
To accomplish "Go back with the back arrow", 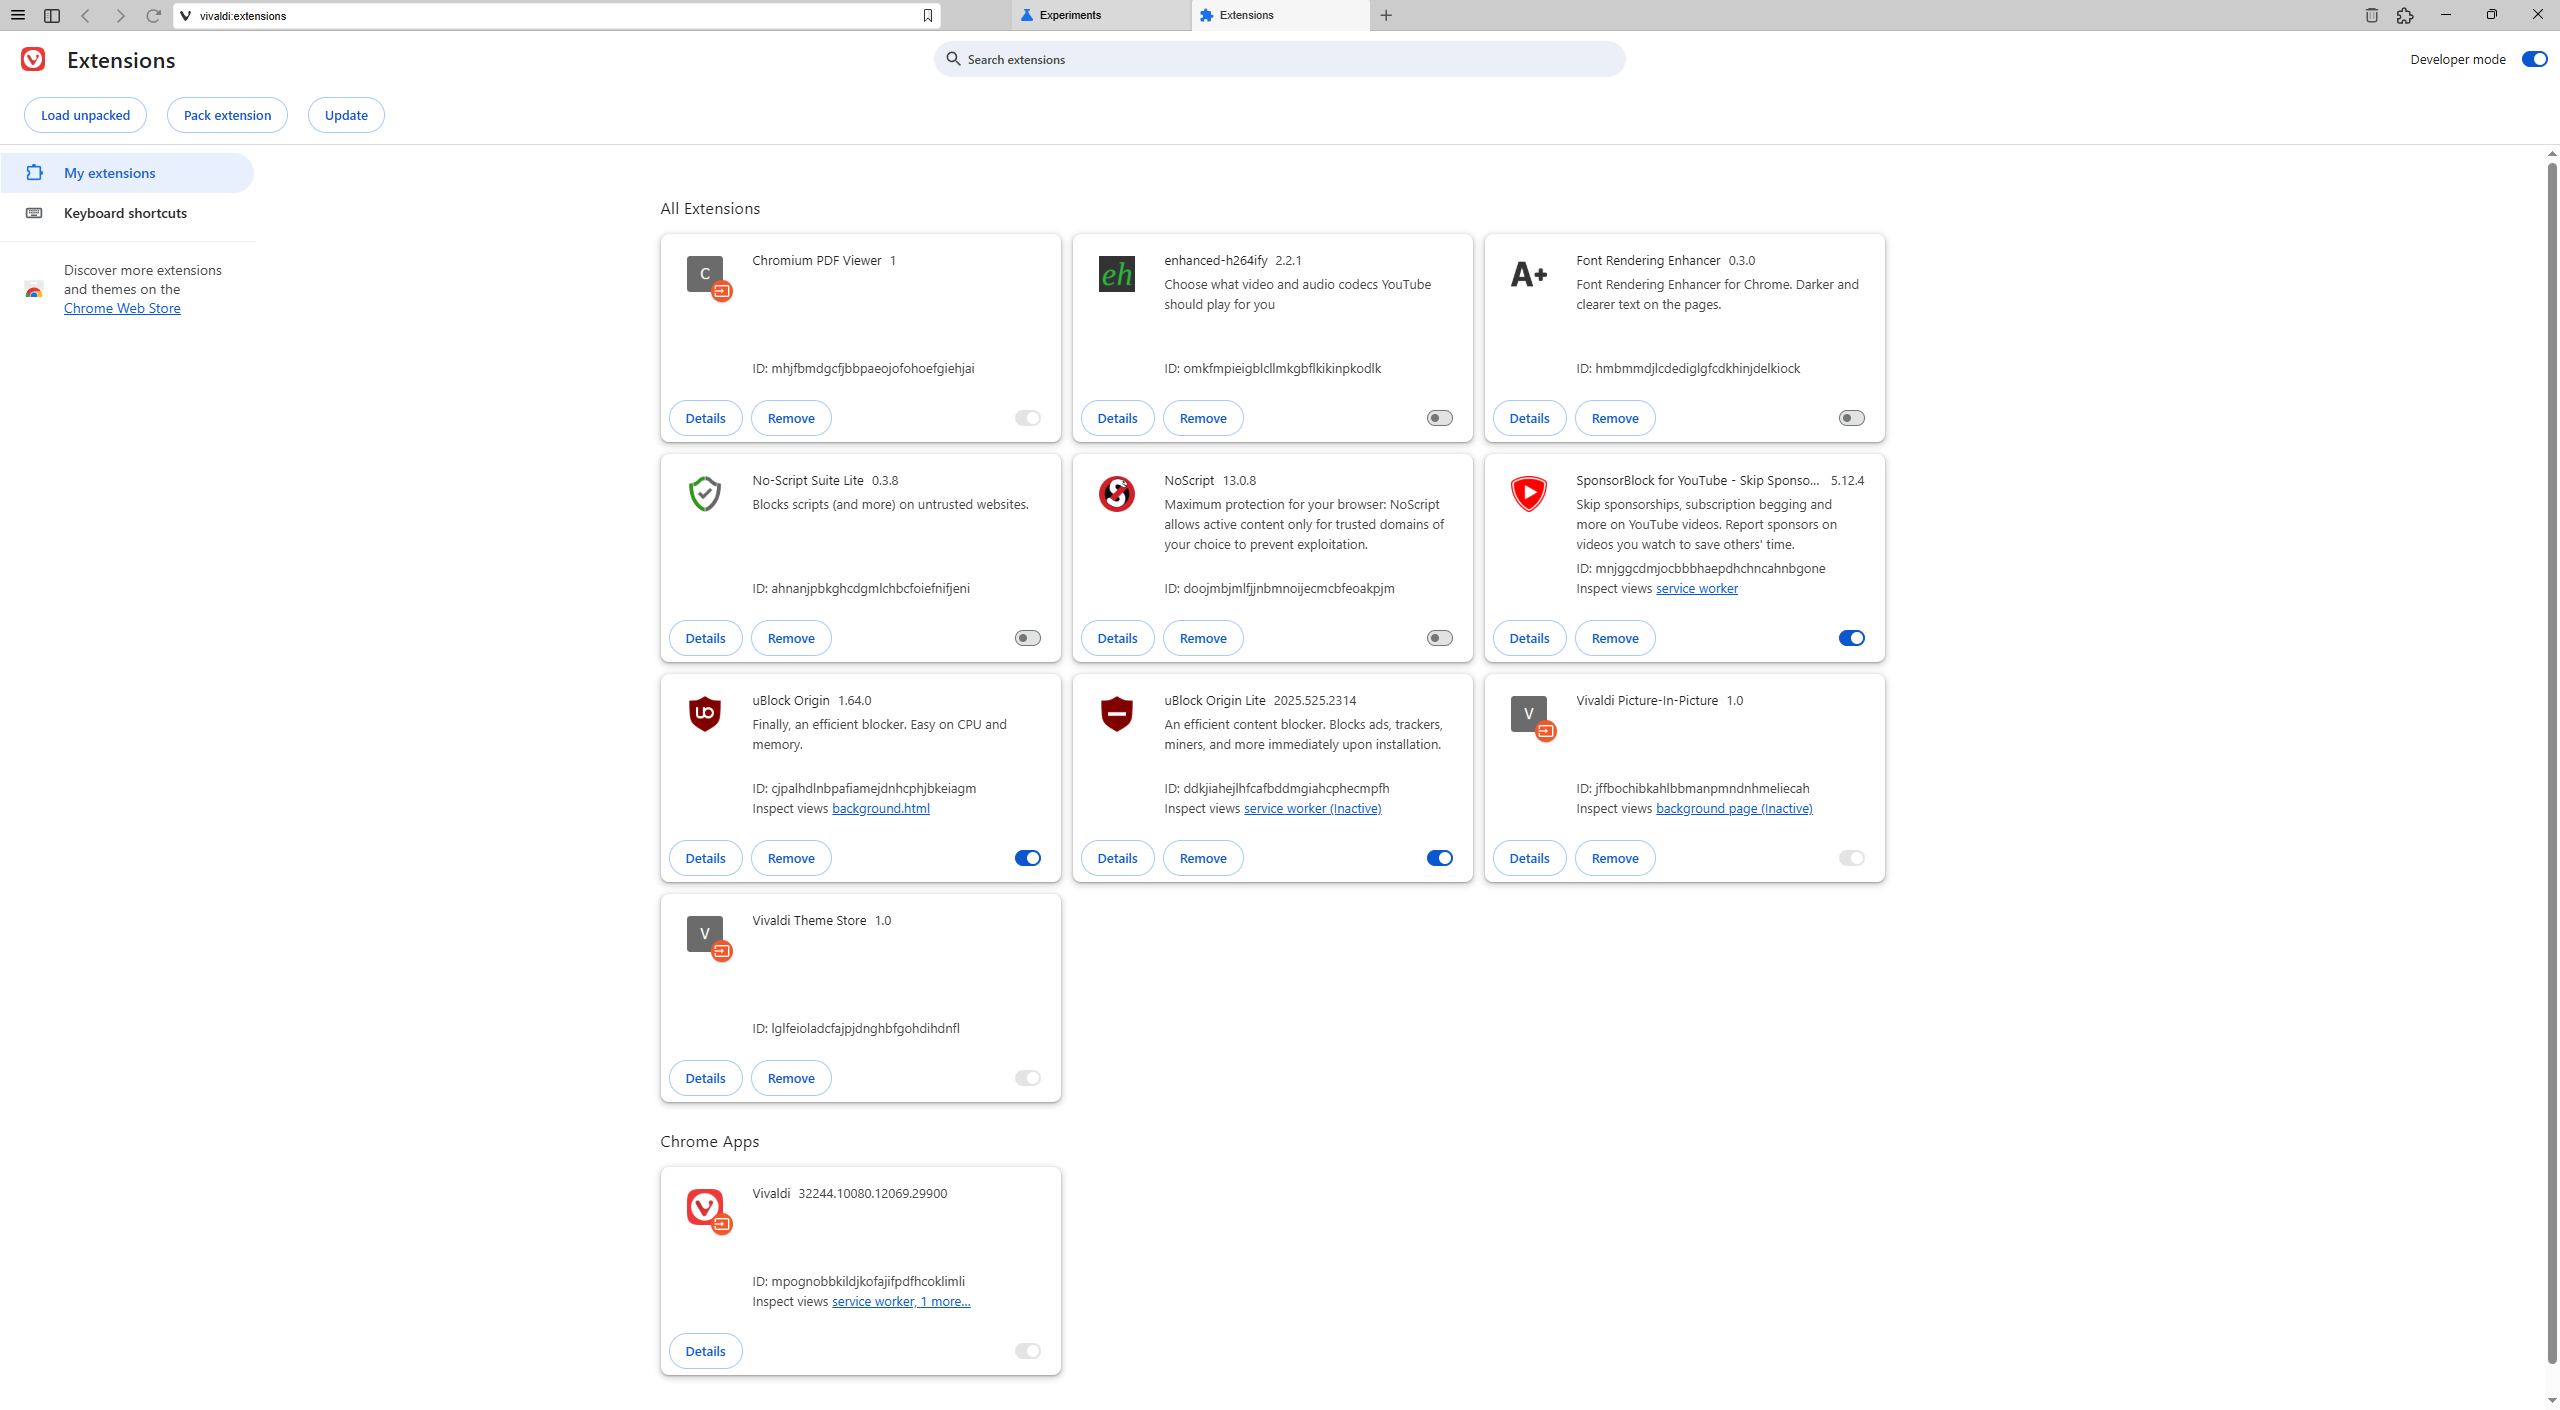I will pyautogui.click(x=86, y=15).
